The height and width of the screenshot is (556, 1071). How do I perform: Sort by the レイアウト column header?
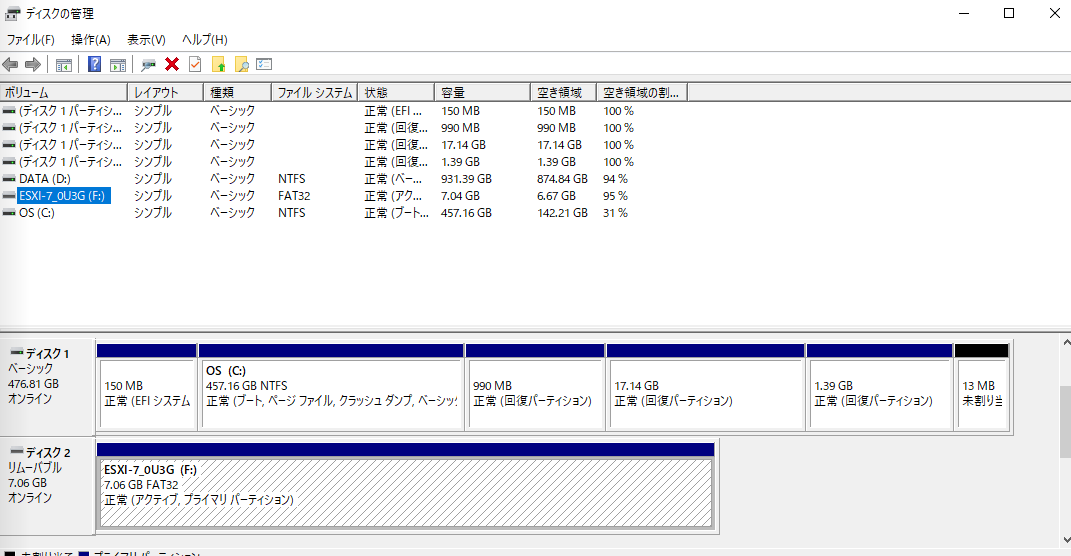165,92
